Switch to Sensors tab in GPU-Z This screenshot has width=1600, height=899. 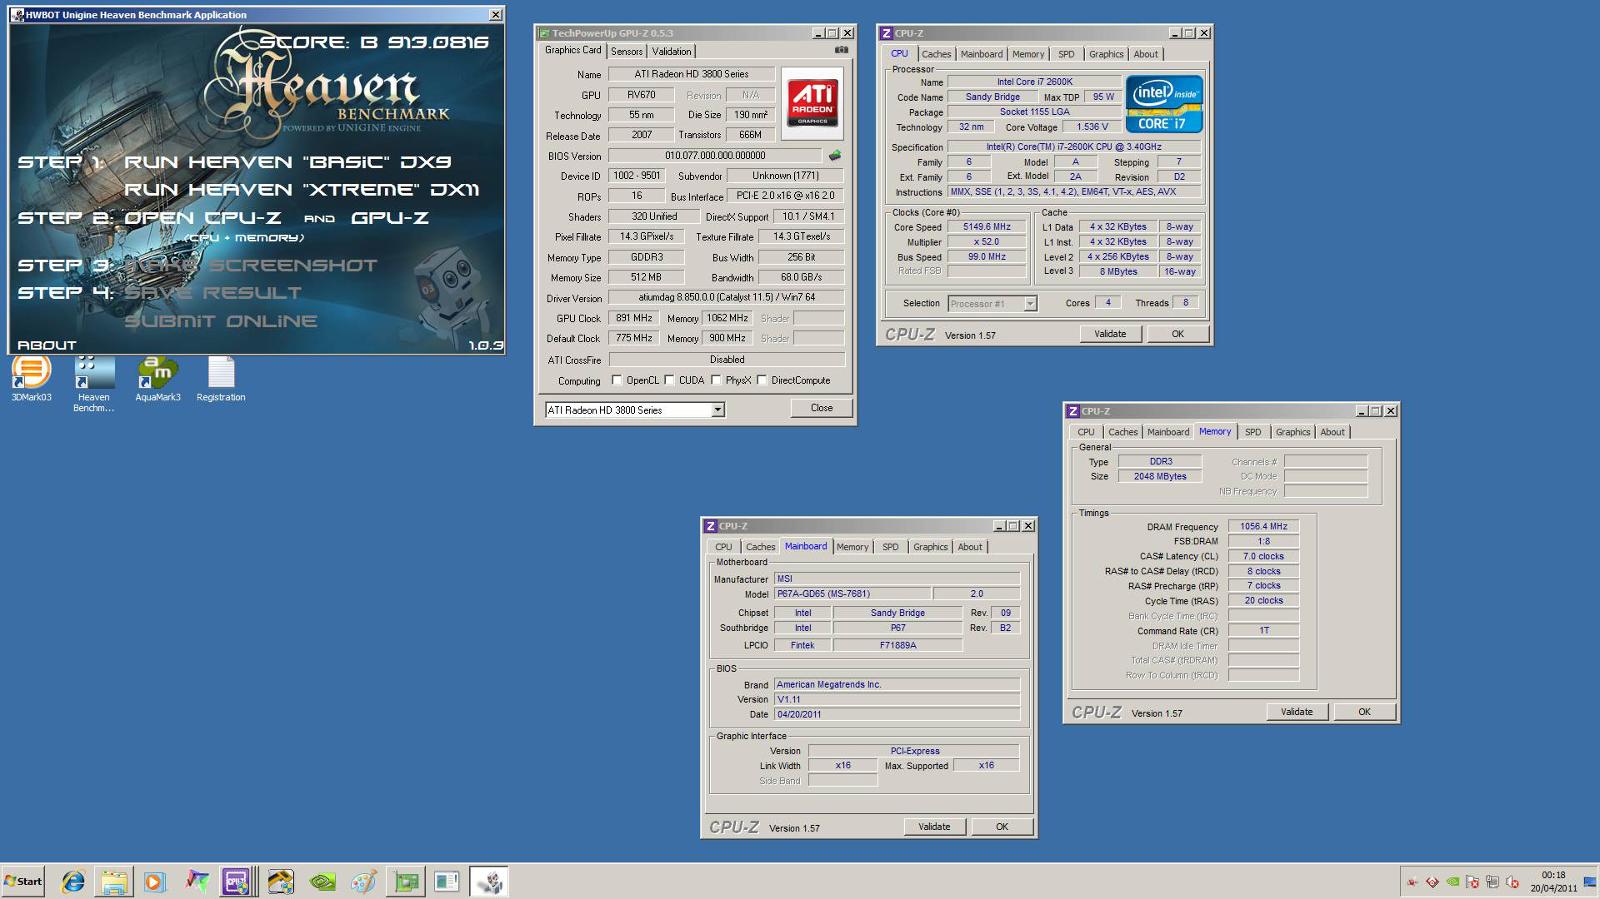click(627, 52)
